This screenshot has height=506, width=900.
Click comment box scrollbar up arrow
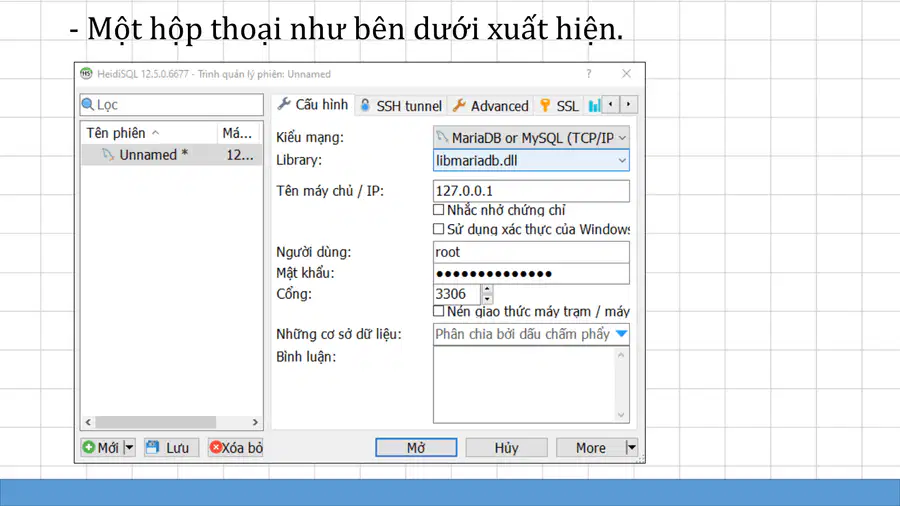pyautogui.click(x=621, y=355)
